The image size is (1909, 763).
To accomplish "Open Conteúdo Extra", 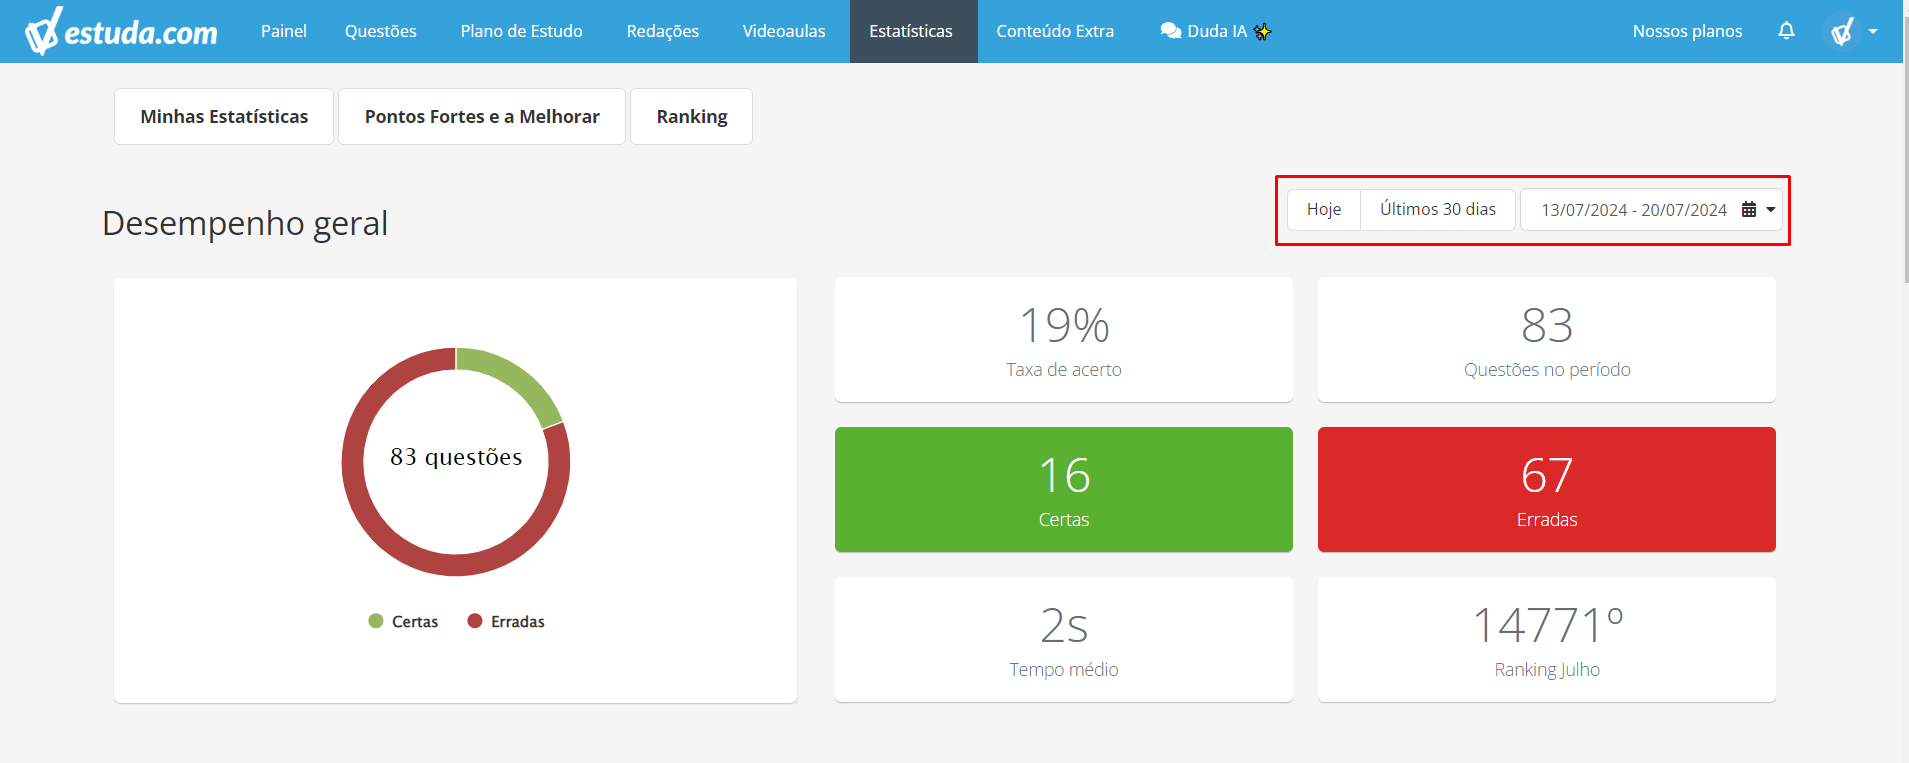I will click(x=1055, y=31).
